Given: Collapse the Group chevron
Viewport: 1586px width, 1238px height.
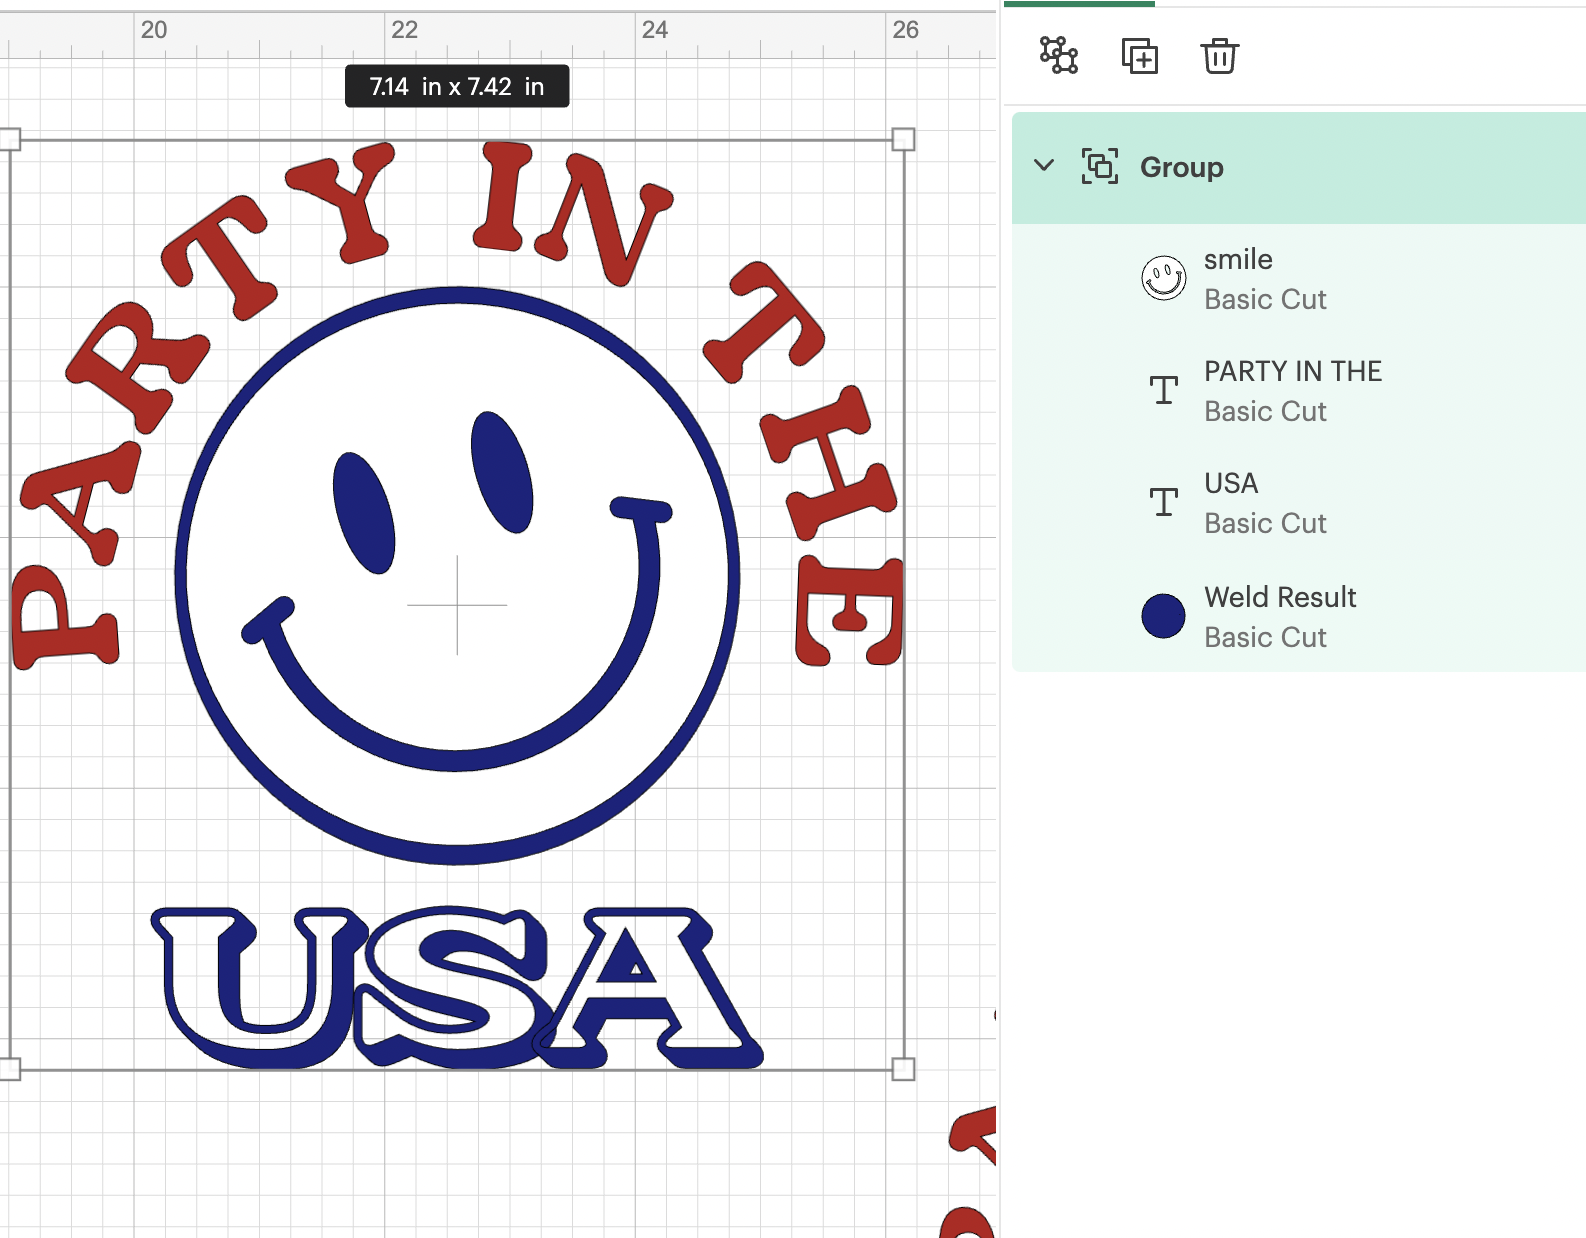Looking at the screenshot, I should tap(1044, 166).
